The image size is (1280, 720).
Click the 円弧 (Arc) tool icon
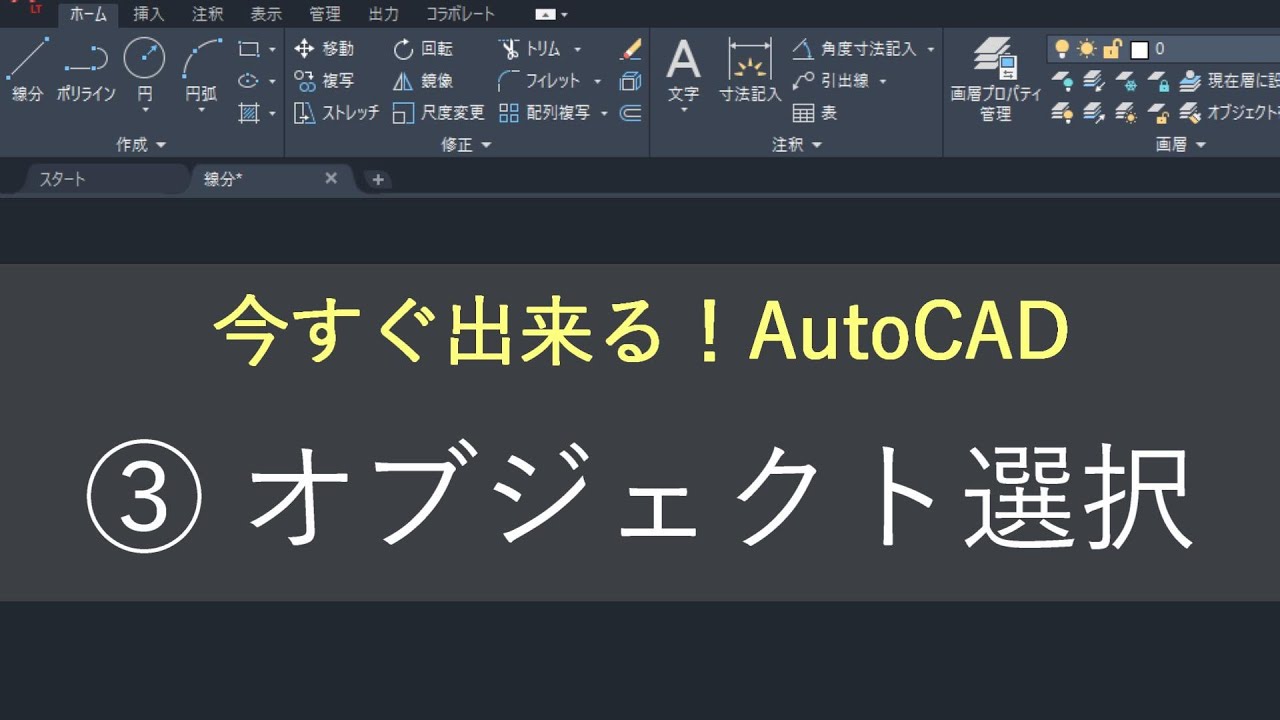click(202, 58)
